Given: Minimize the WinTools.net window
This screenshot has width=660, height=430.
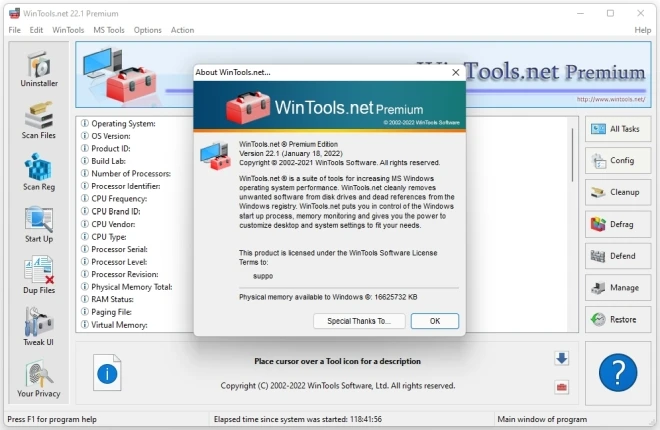Looking at the screenshot, I should (x=580, y=13).
